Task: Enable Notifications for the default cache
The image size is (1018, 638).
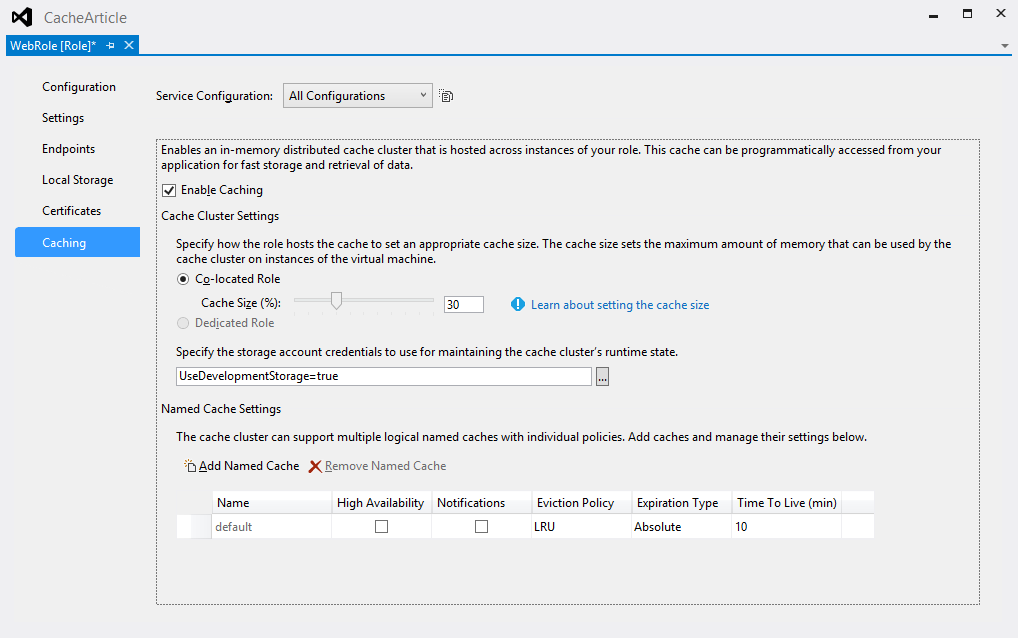Action: click(x=481, y=527)
